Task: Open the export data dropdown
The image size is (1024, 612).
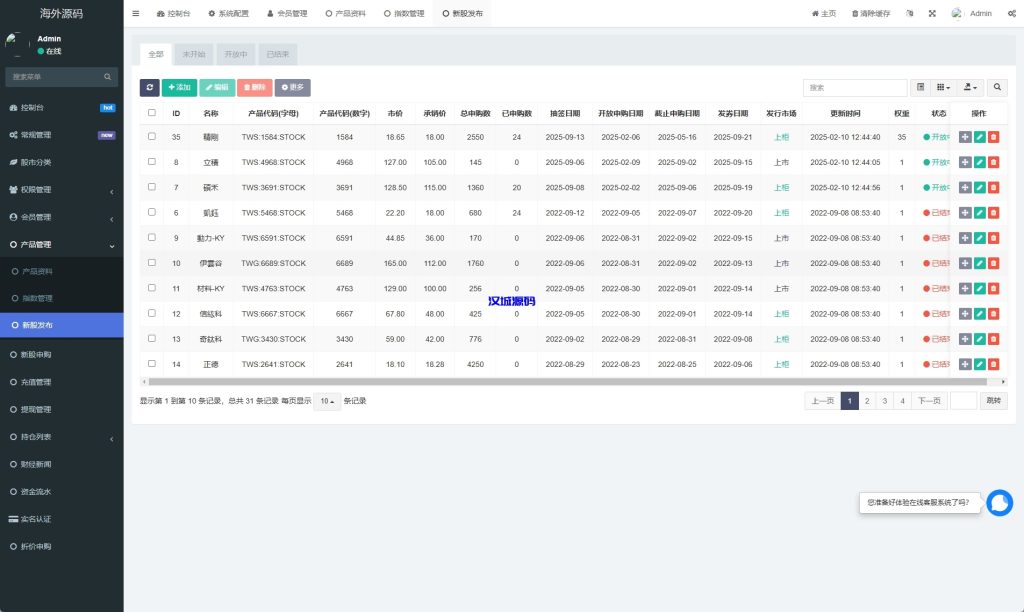Action: [x=970, y=88]
